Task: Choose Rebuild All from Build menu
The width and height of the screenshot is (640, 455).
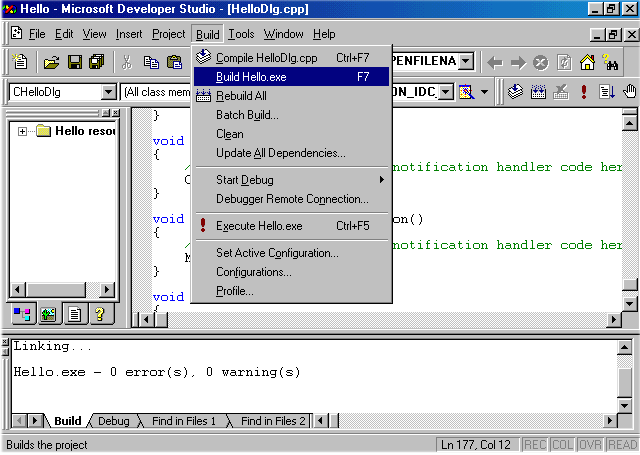Action: 291,96
